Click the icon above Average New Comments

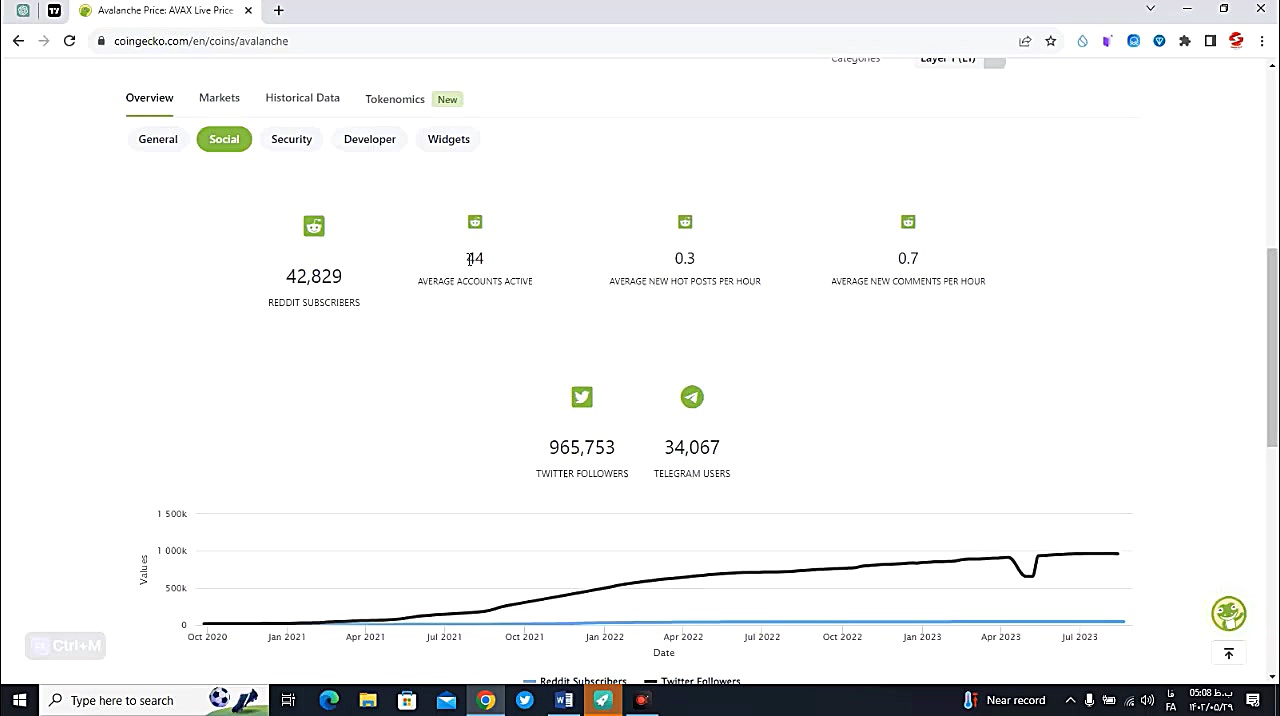click(x=908, y=222)
